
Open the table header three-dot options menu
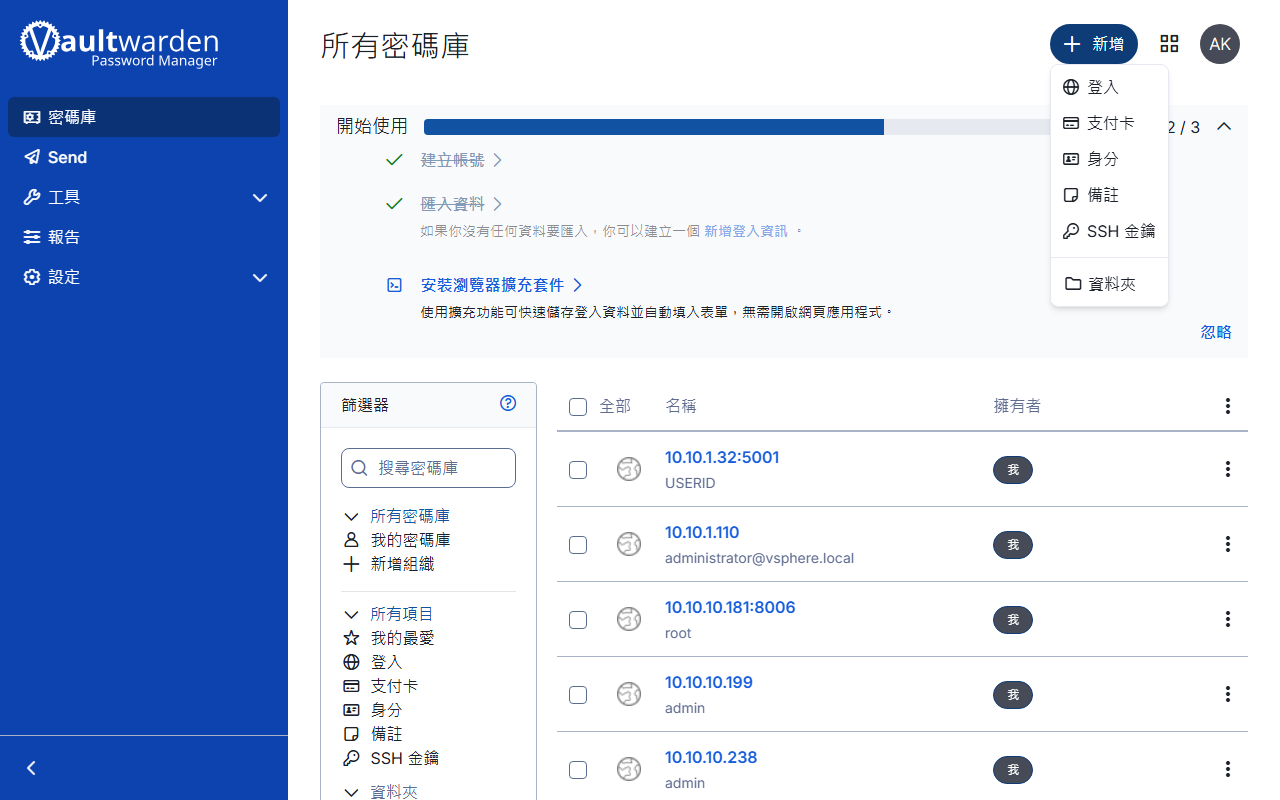[1228, 406]
